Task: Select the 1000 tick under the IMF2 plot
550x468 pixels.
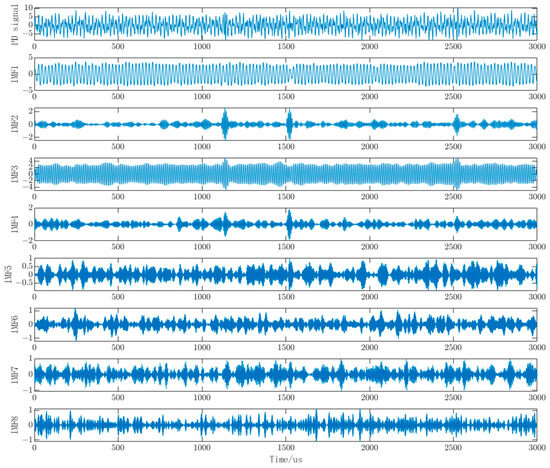Action: 202,147
